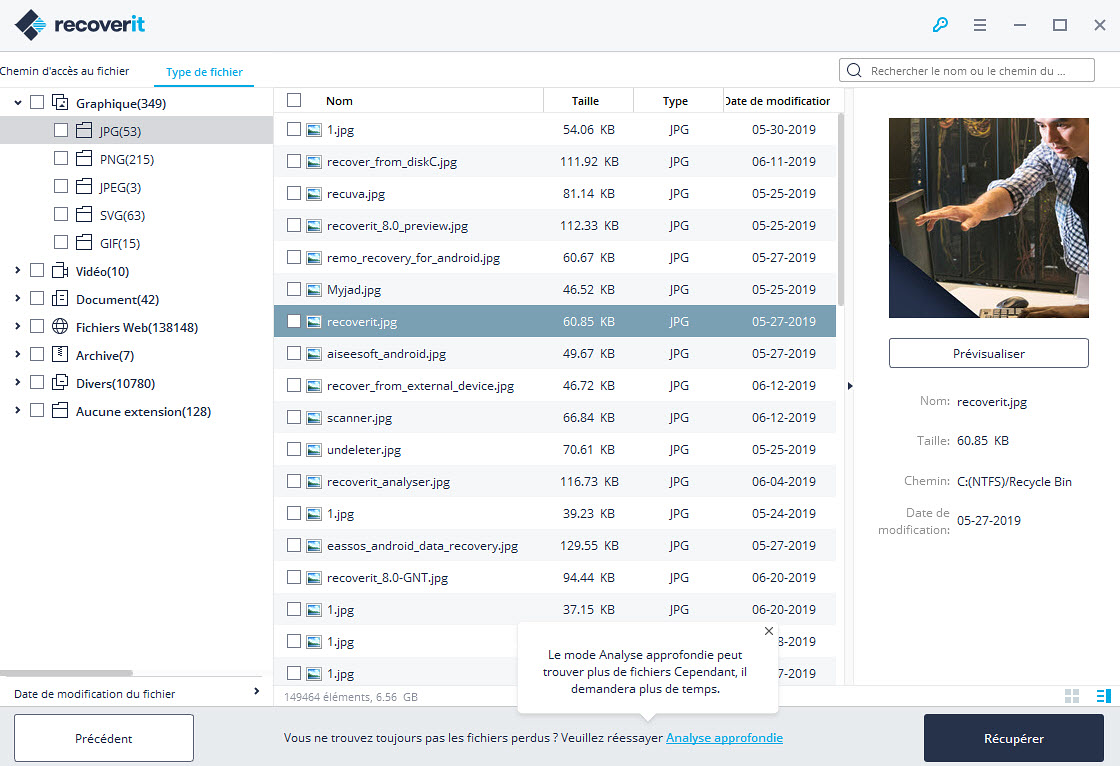Click image icon of undeleter.jpg
The width and height of the screenshot is (1120, 766).
click(314, 450)
